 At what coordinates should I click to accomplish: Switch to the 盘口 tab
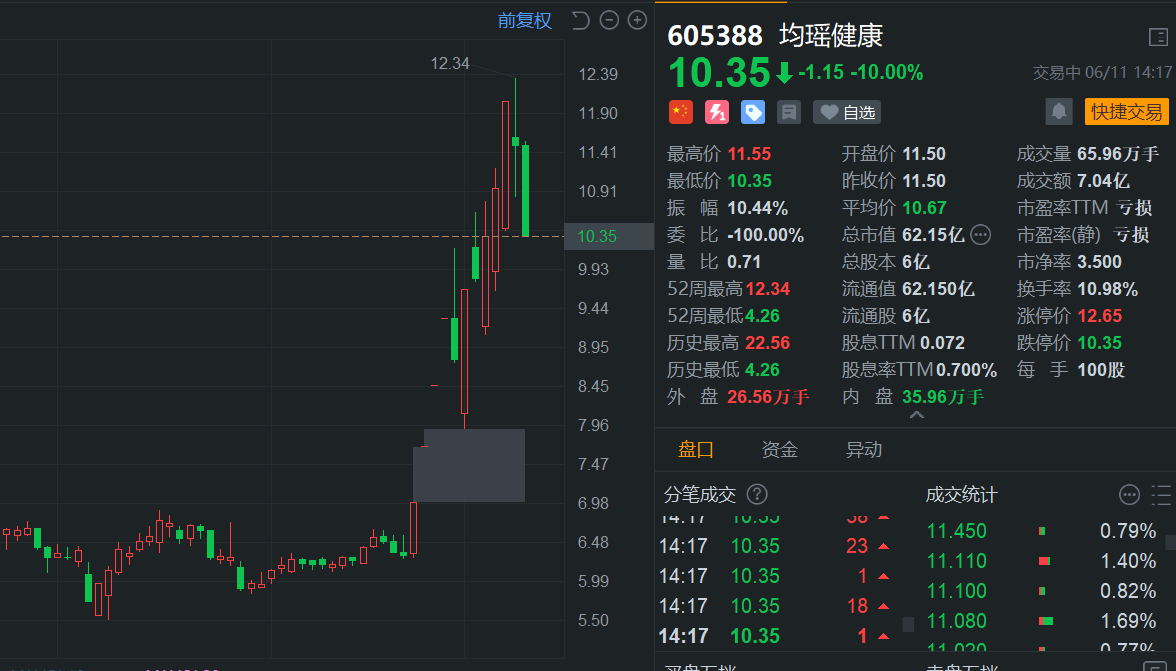click(x=696, y=449)
